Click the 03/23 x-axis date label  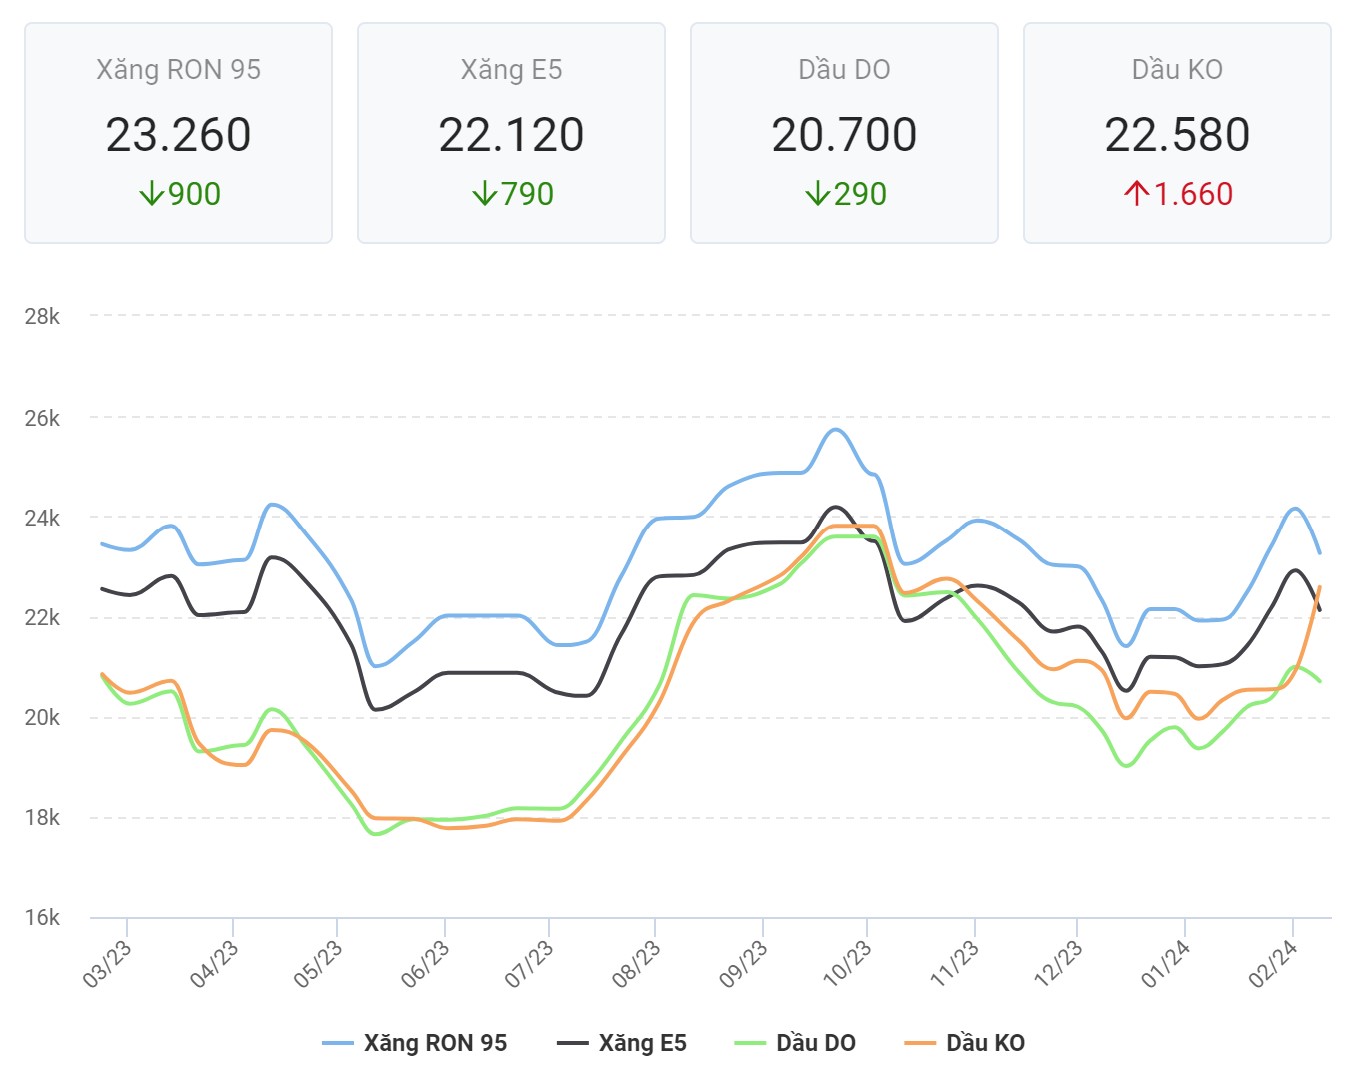click(107, 964)
